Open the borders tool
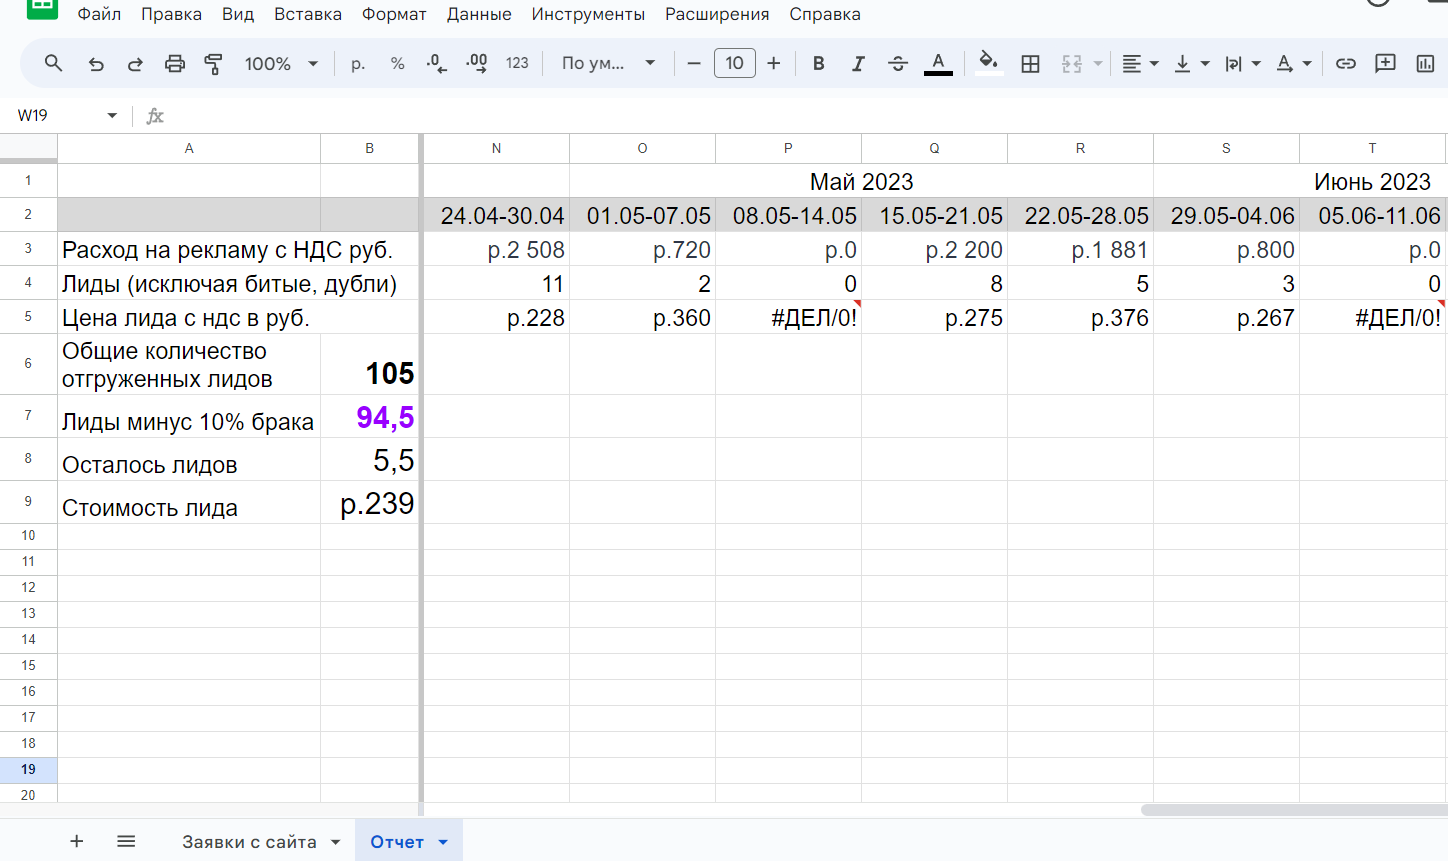Screen dimensions: 1448x861 click(1031, 63)
